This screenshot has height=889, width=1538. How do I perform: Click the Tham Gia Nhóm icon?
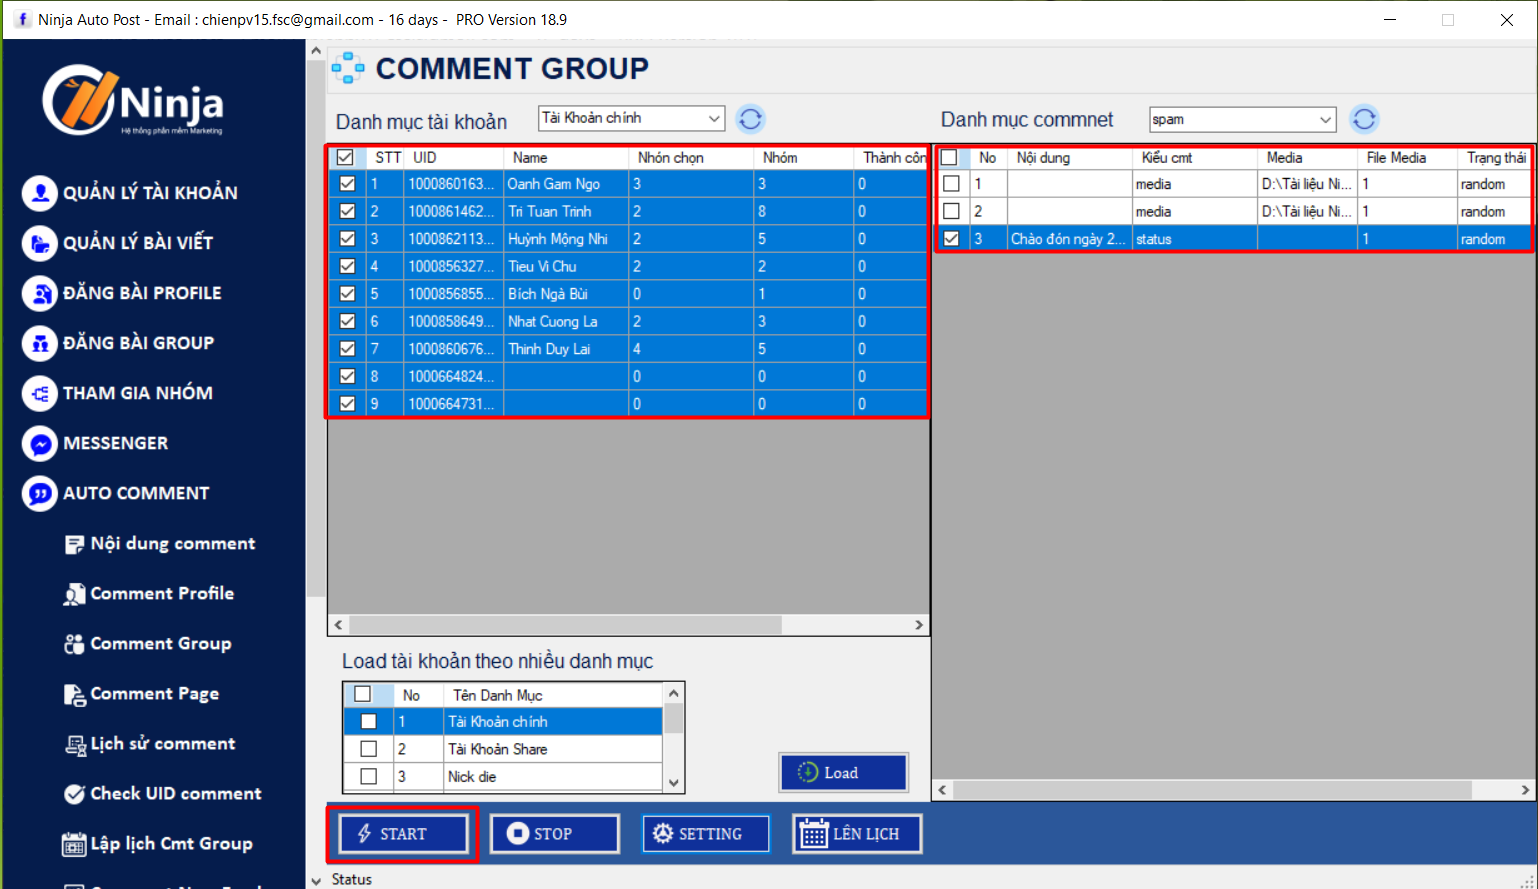(x=39, y=393)
